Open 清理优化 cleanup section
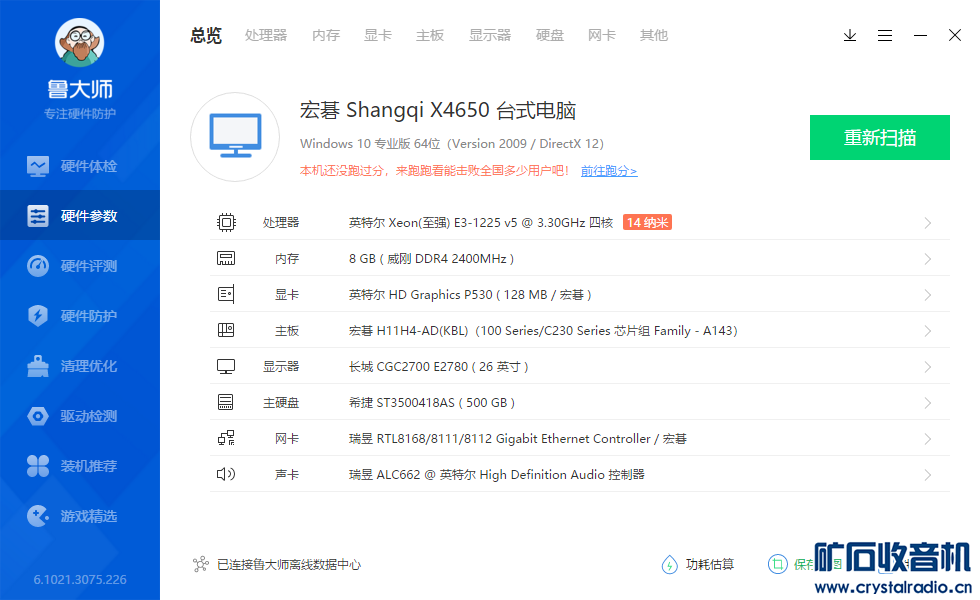 80,366
